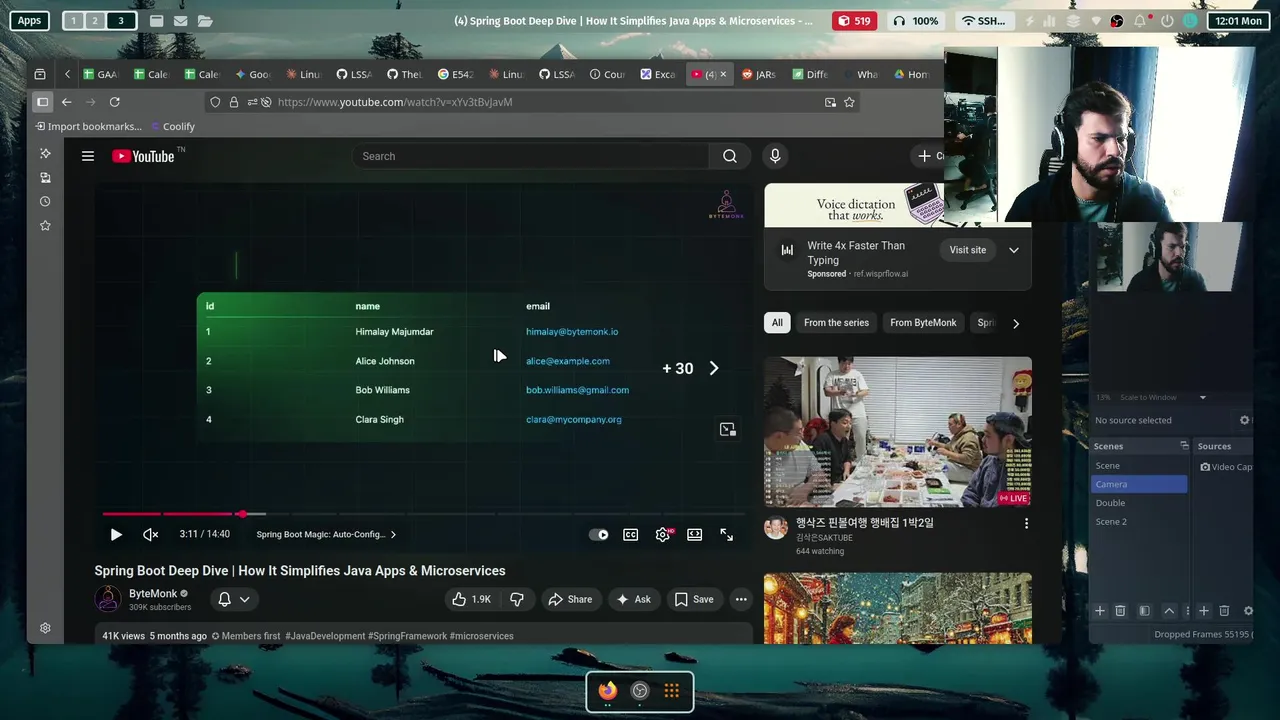
Task: Open the options menu for the live video
Action: [1026, 523]
